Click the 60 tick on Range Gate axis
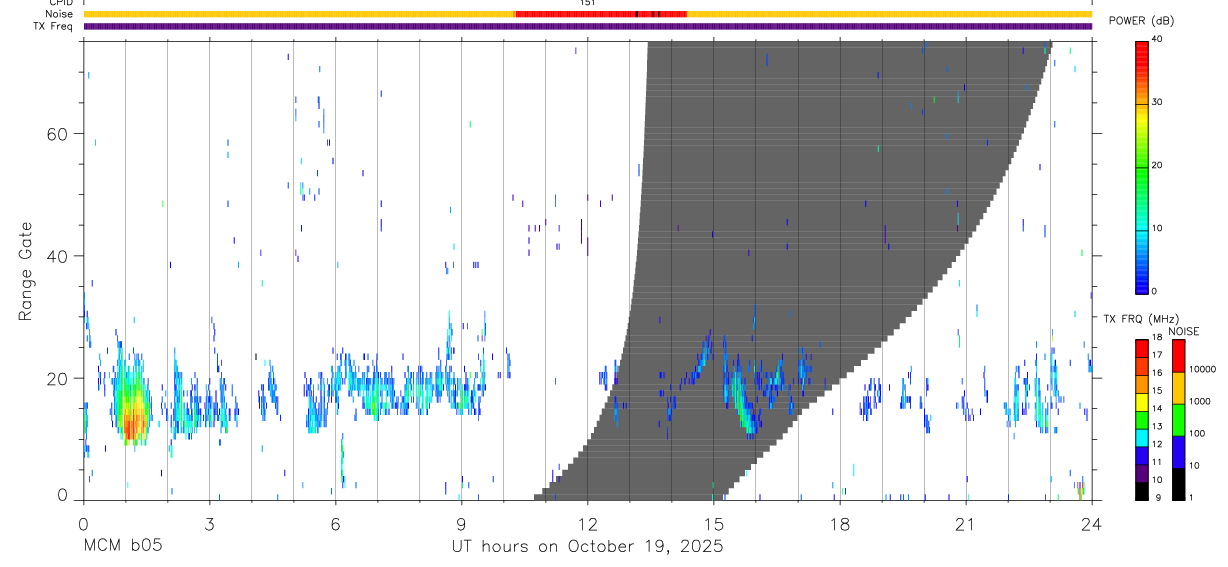1228x567 pixels. coord(56,134)
